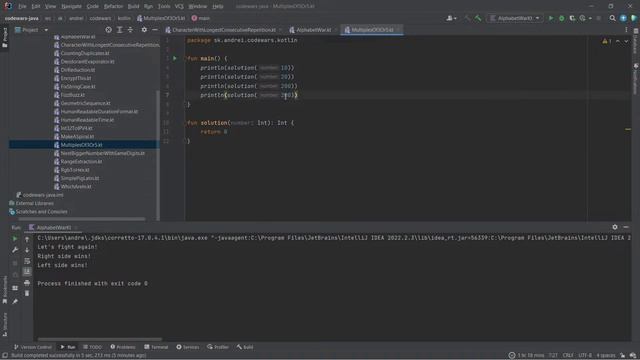Open the editor tabs more-options dots
This screenshot has height=360, width=640.
[626, 30]
